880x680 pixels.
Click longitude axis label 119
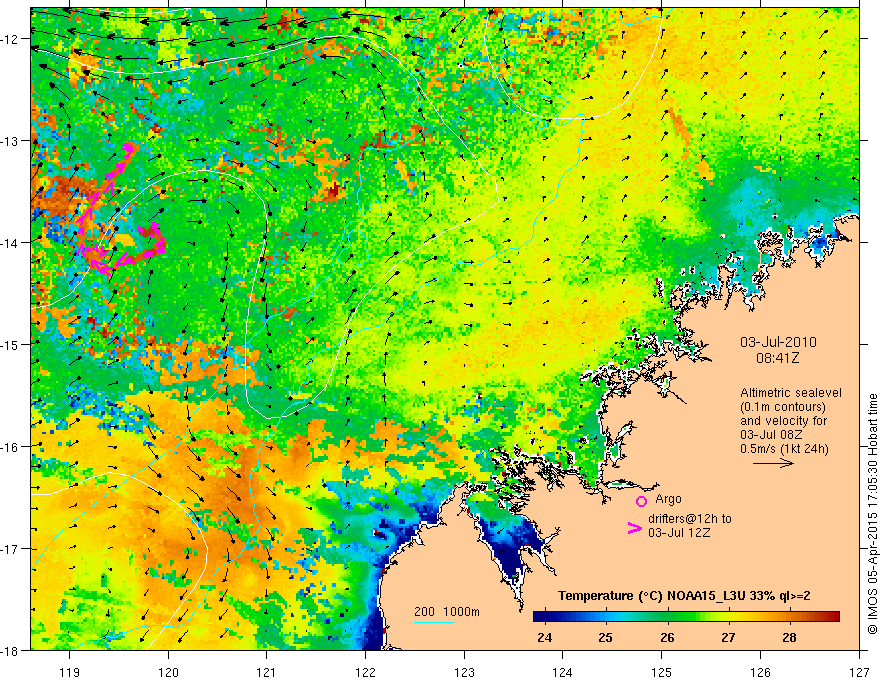click(x=70, y=672)
